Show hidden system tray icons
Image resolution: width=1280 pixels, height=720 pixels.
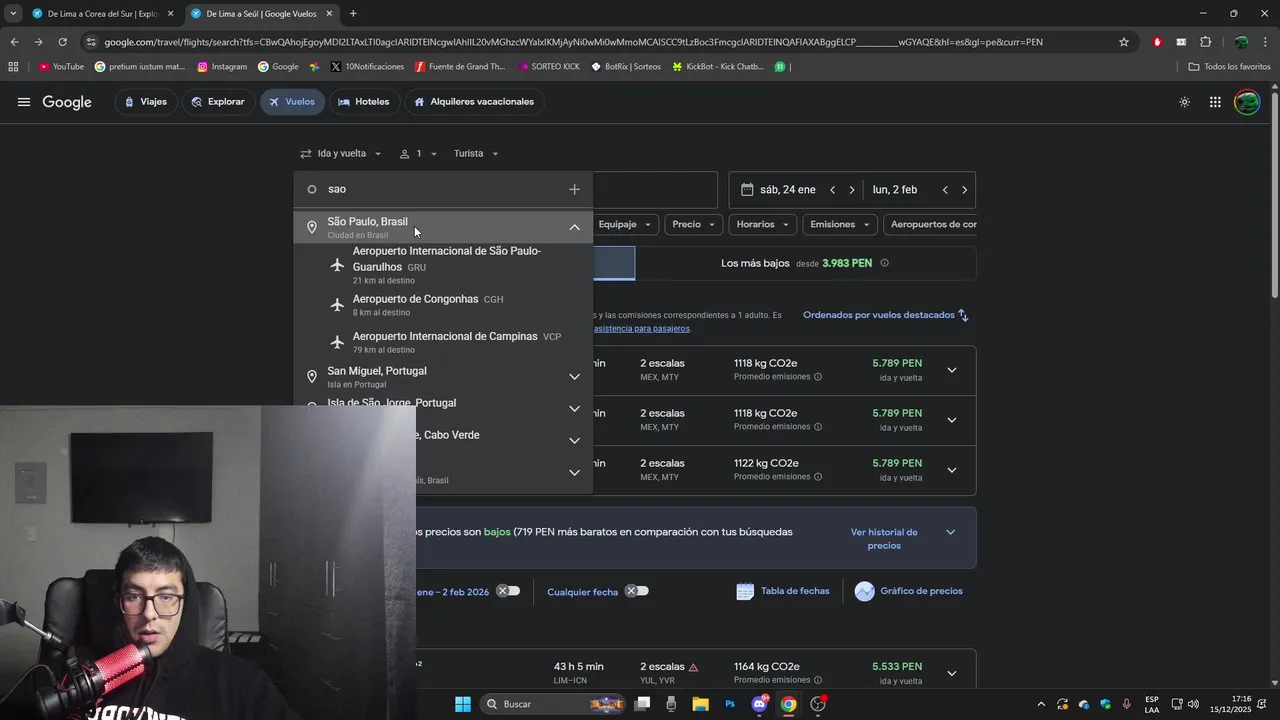tap(1041, 704)
